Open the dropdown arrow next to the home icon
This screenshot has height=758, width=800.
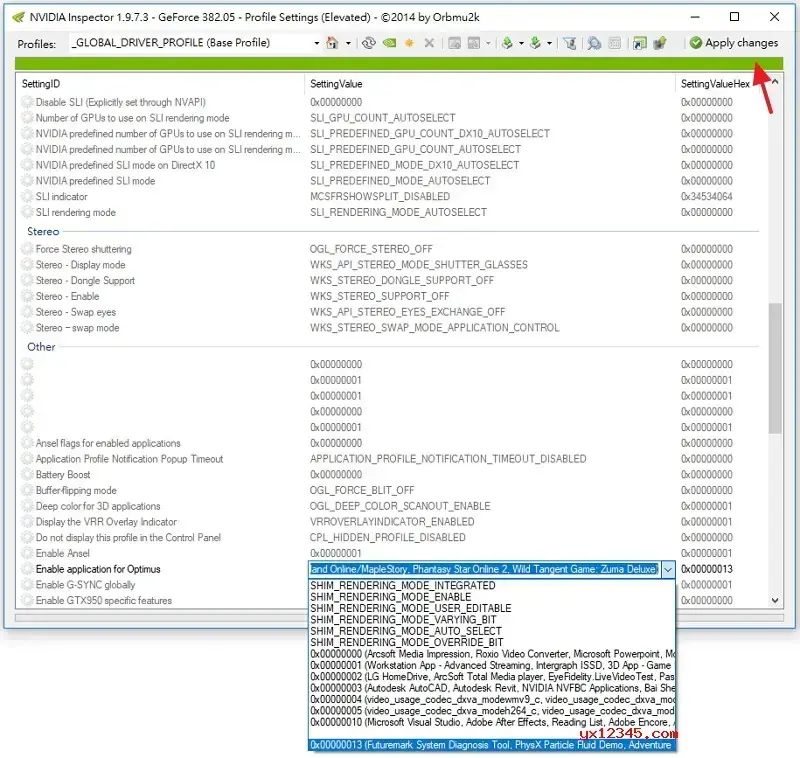348,43
